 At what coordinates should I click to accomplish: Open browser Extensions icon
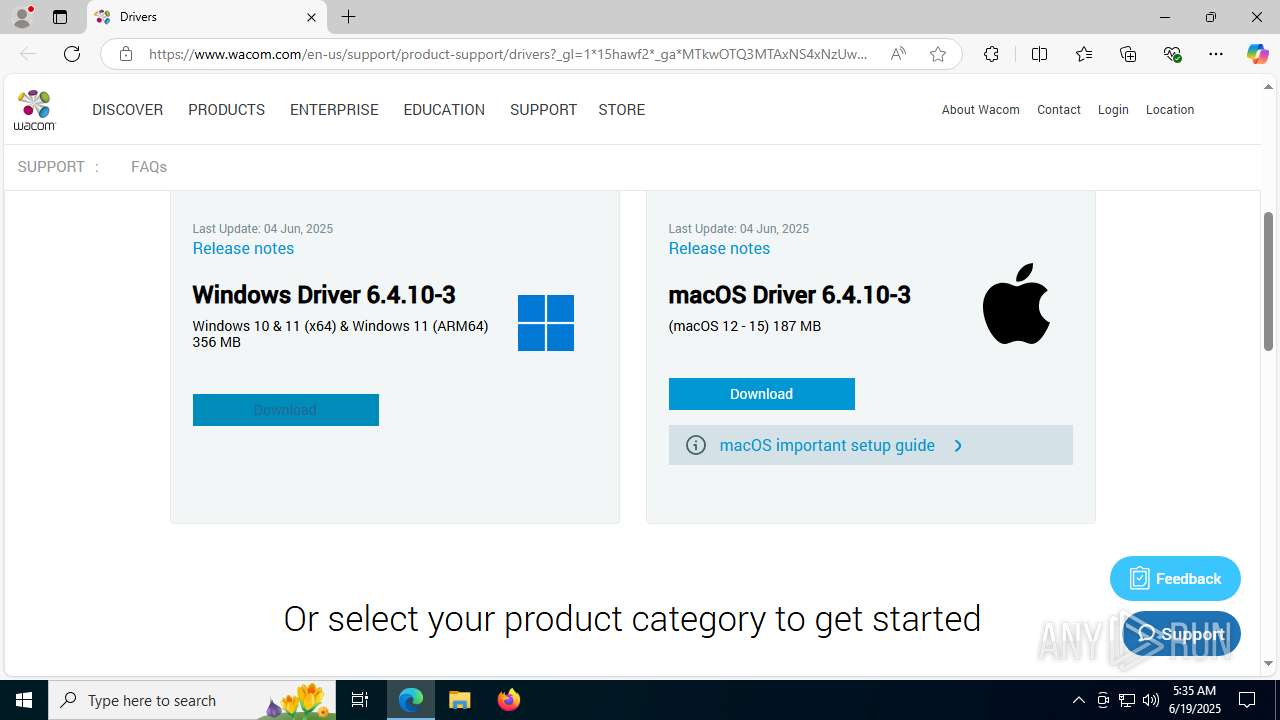(991, 54)
